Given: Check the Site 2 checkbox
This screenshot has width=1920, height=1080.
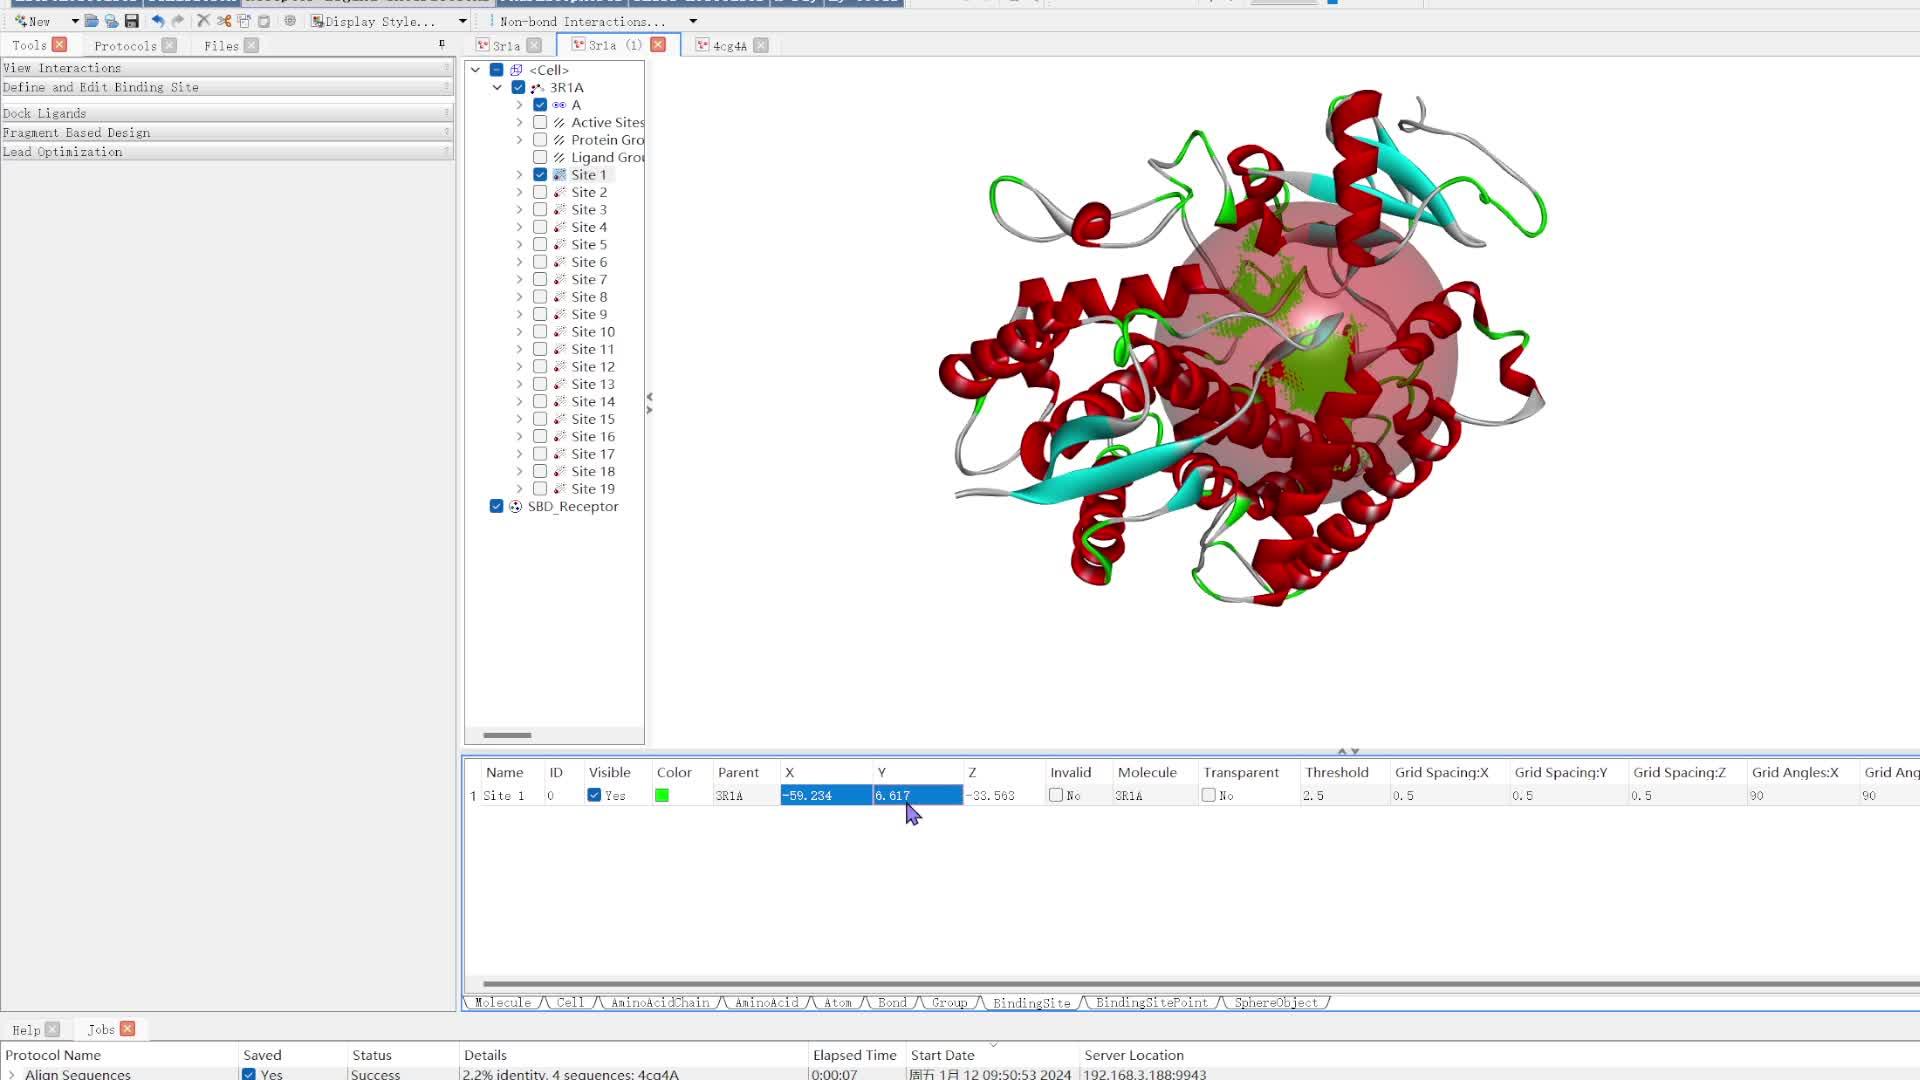Looking at the screenshot, I should [540, 192].
